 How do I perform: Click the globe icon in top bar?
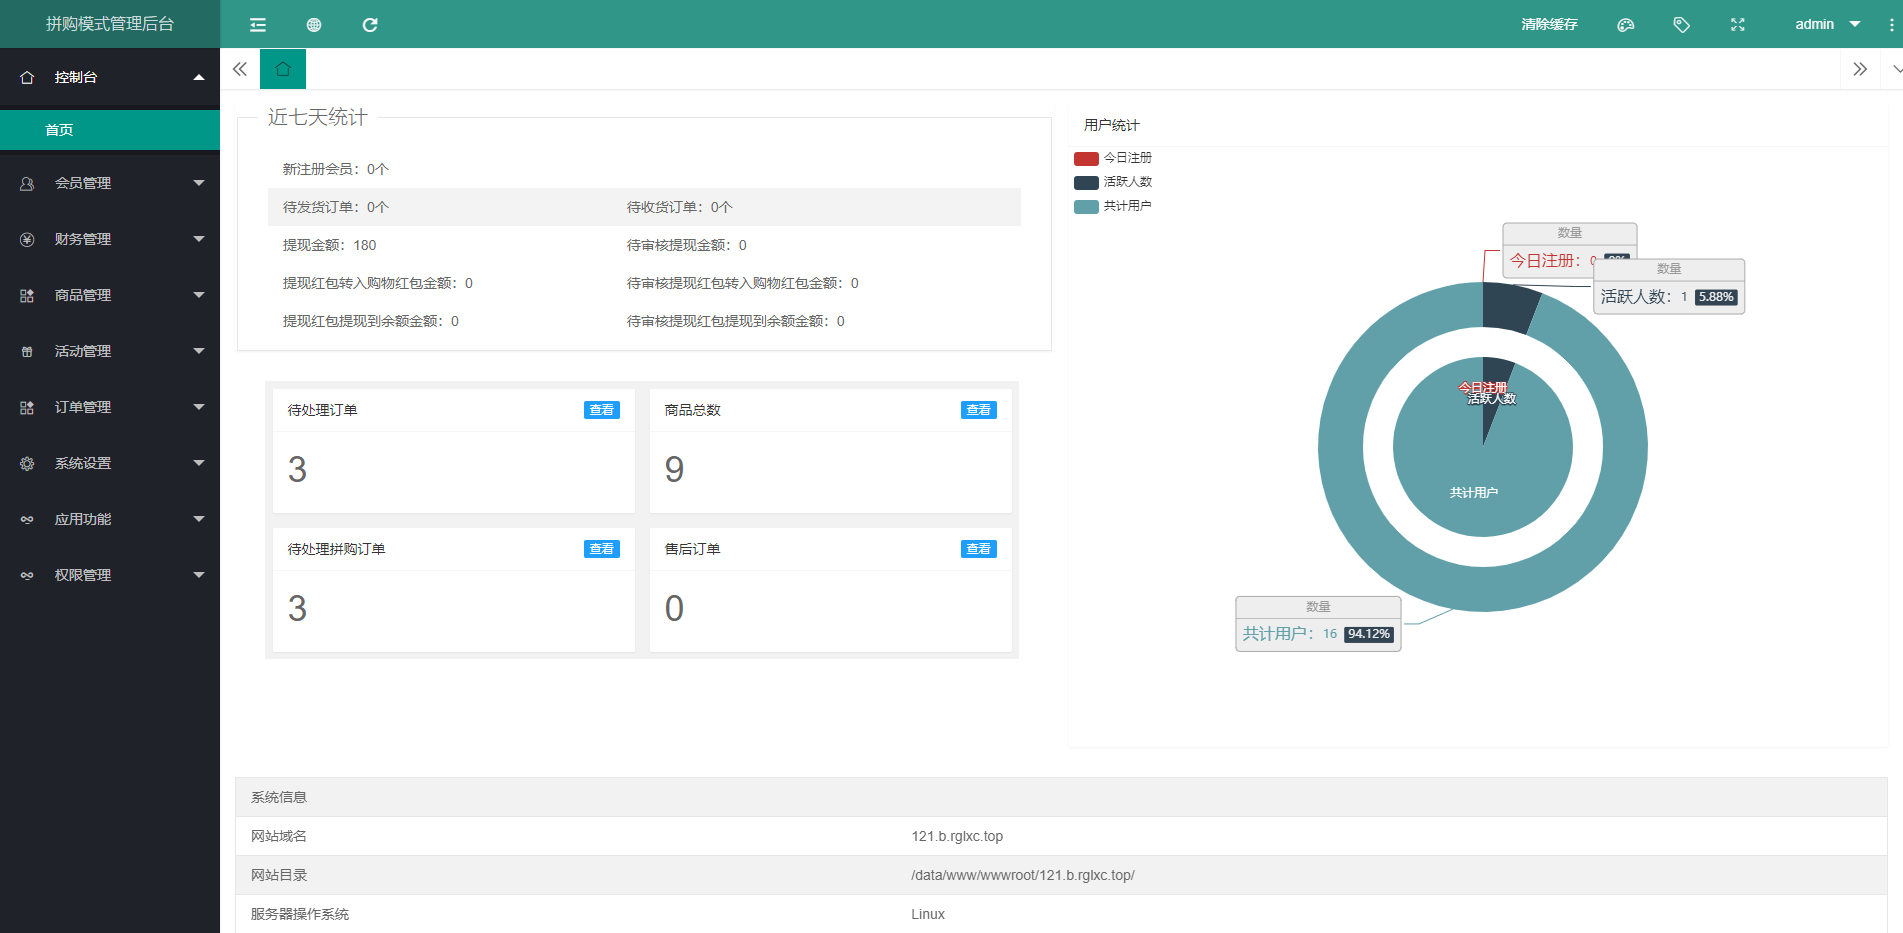click(314, 25)
